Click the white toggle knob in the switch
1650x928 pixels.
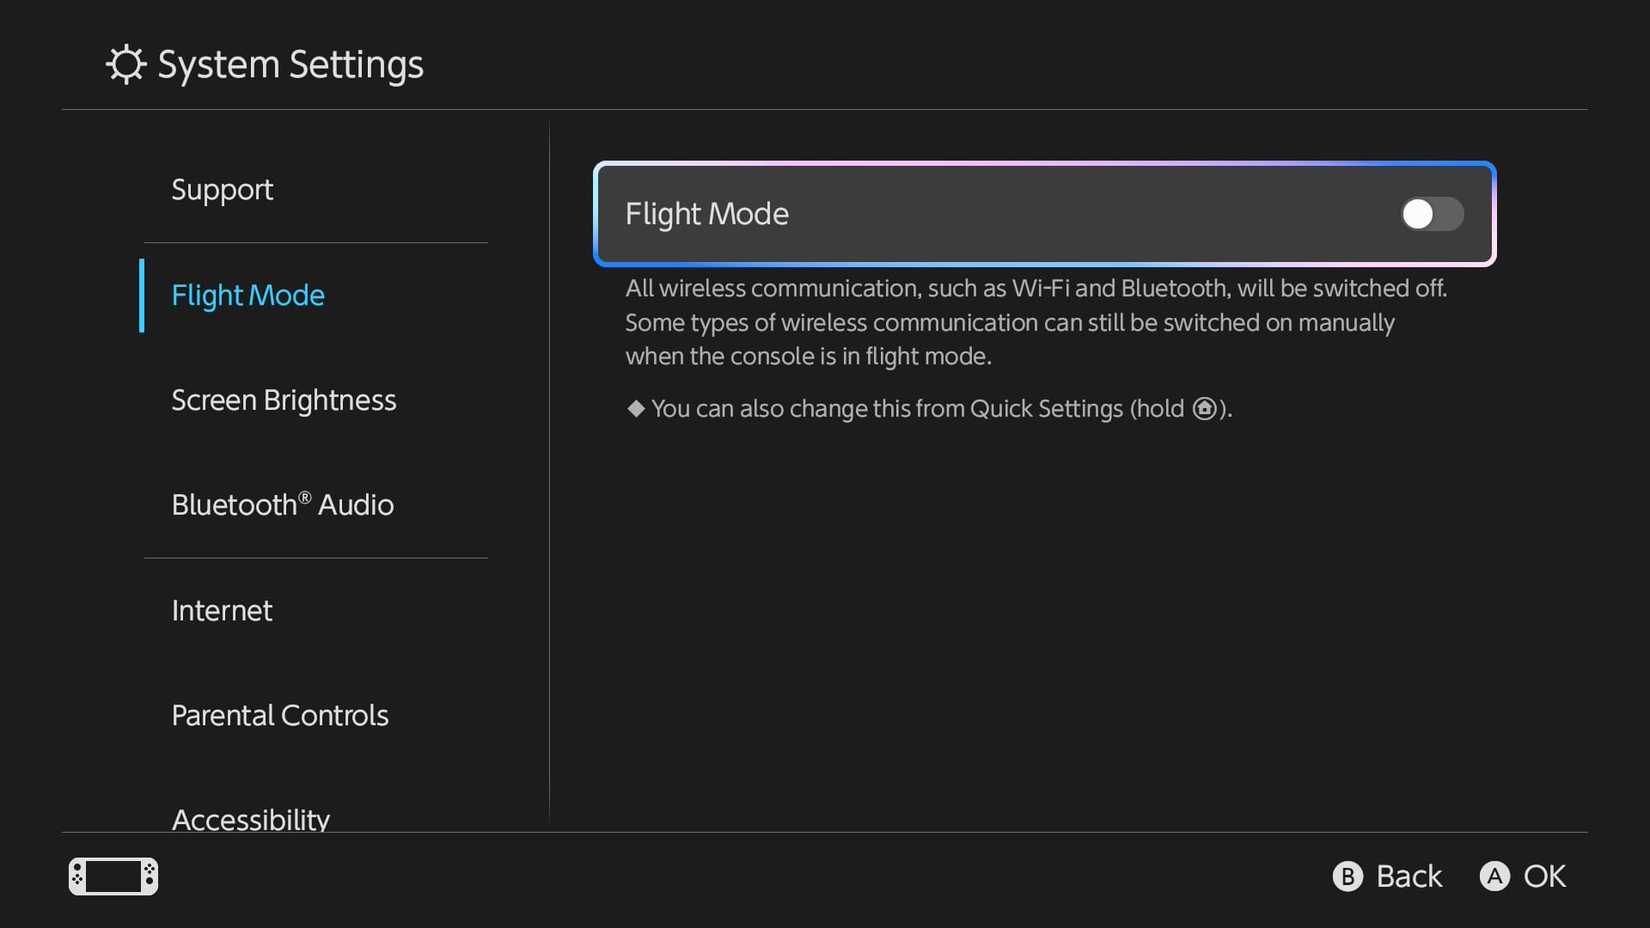point(1418,214)
